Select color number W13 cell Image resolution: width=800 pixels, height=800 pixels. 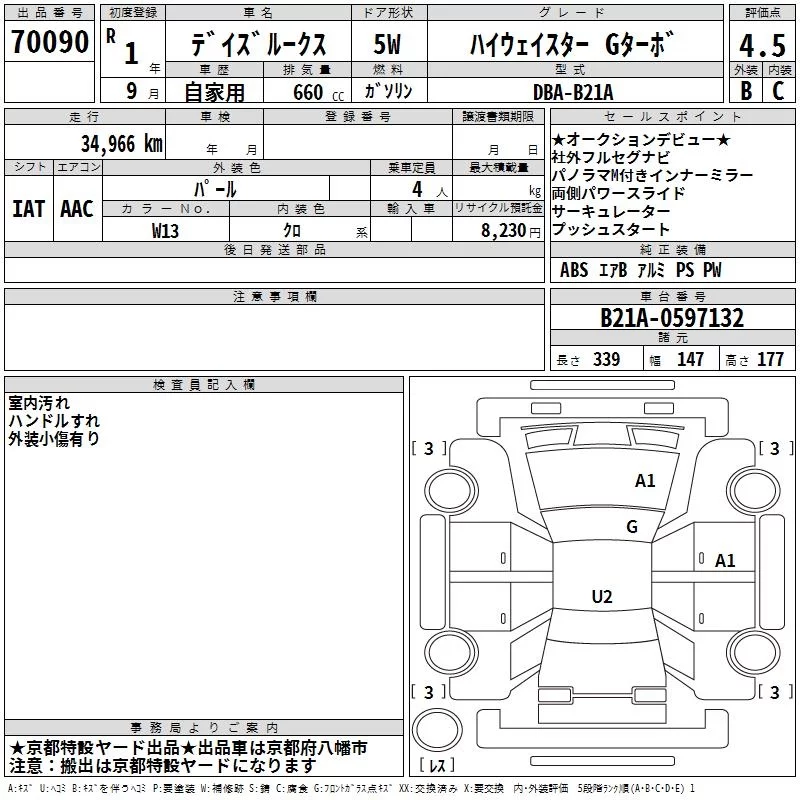tap(166, 230)
